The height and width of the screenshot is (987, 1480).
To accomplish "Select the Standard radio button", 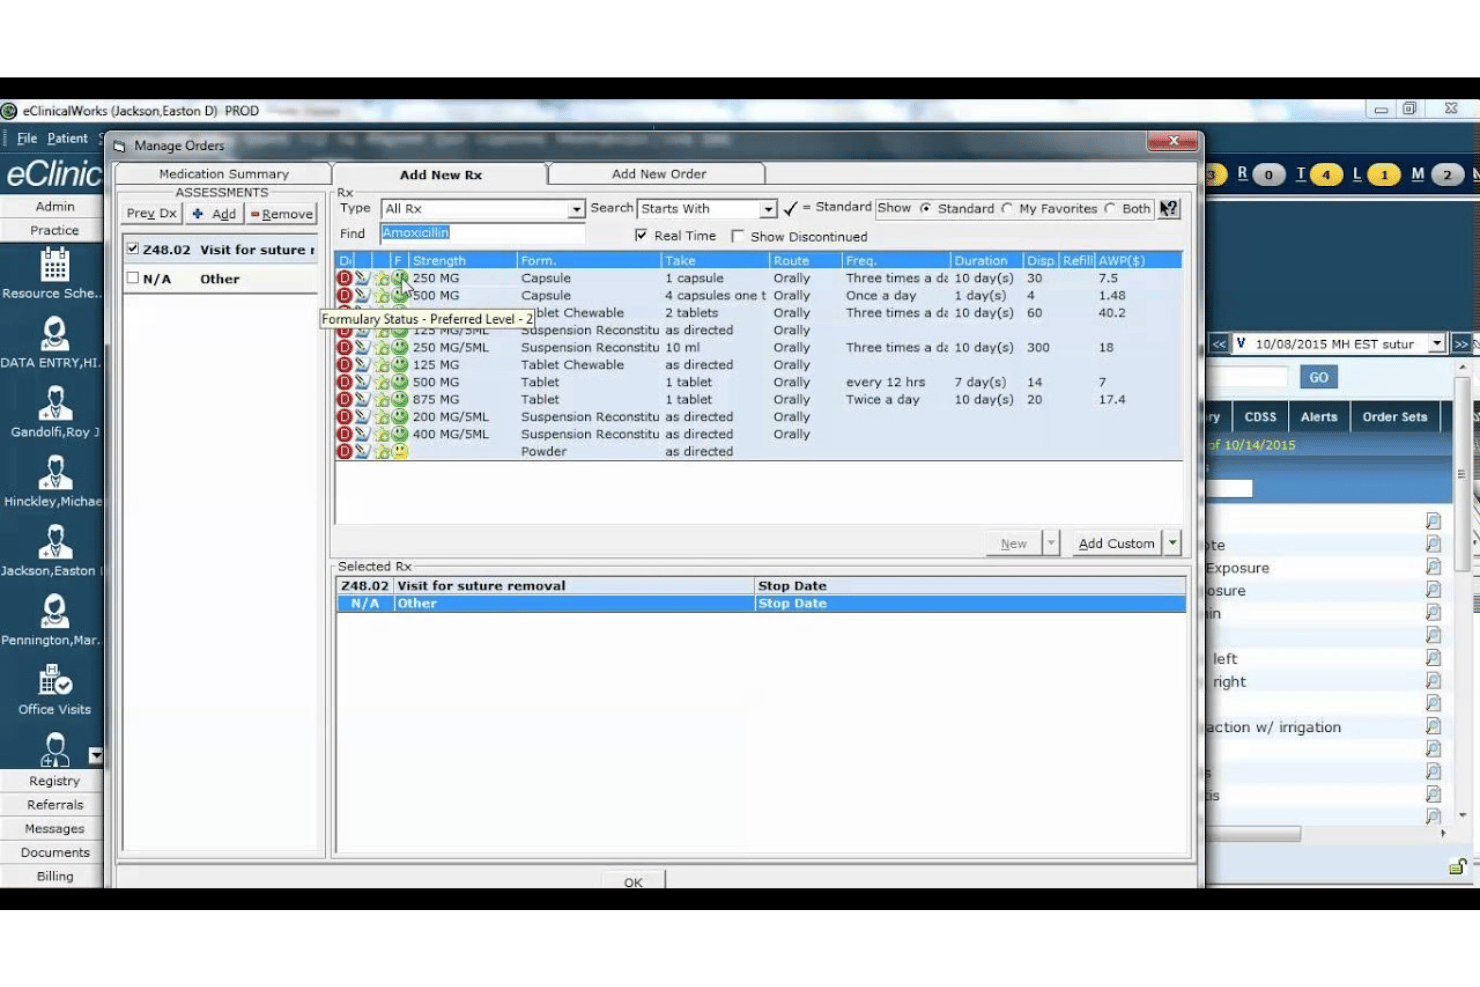I will (x=926, y=208).
